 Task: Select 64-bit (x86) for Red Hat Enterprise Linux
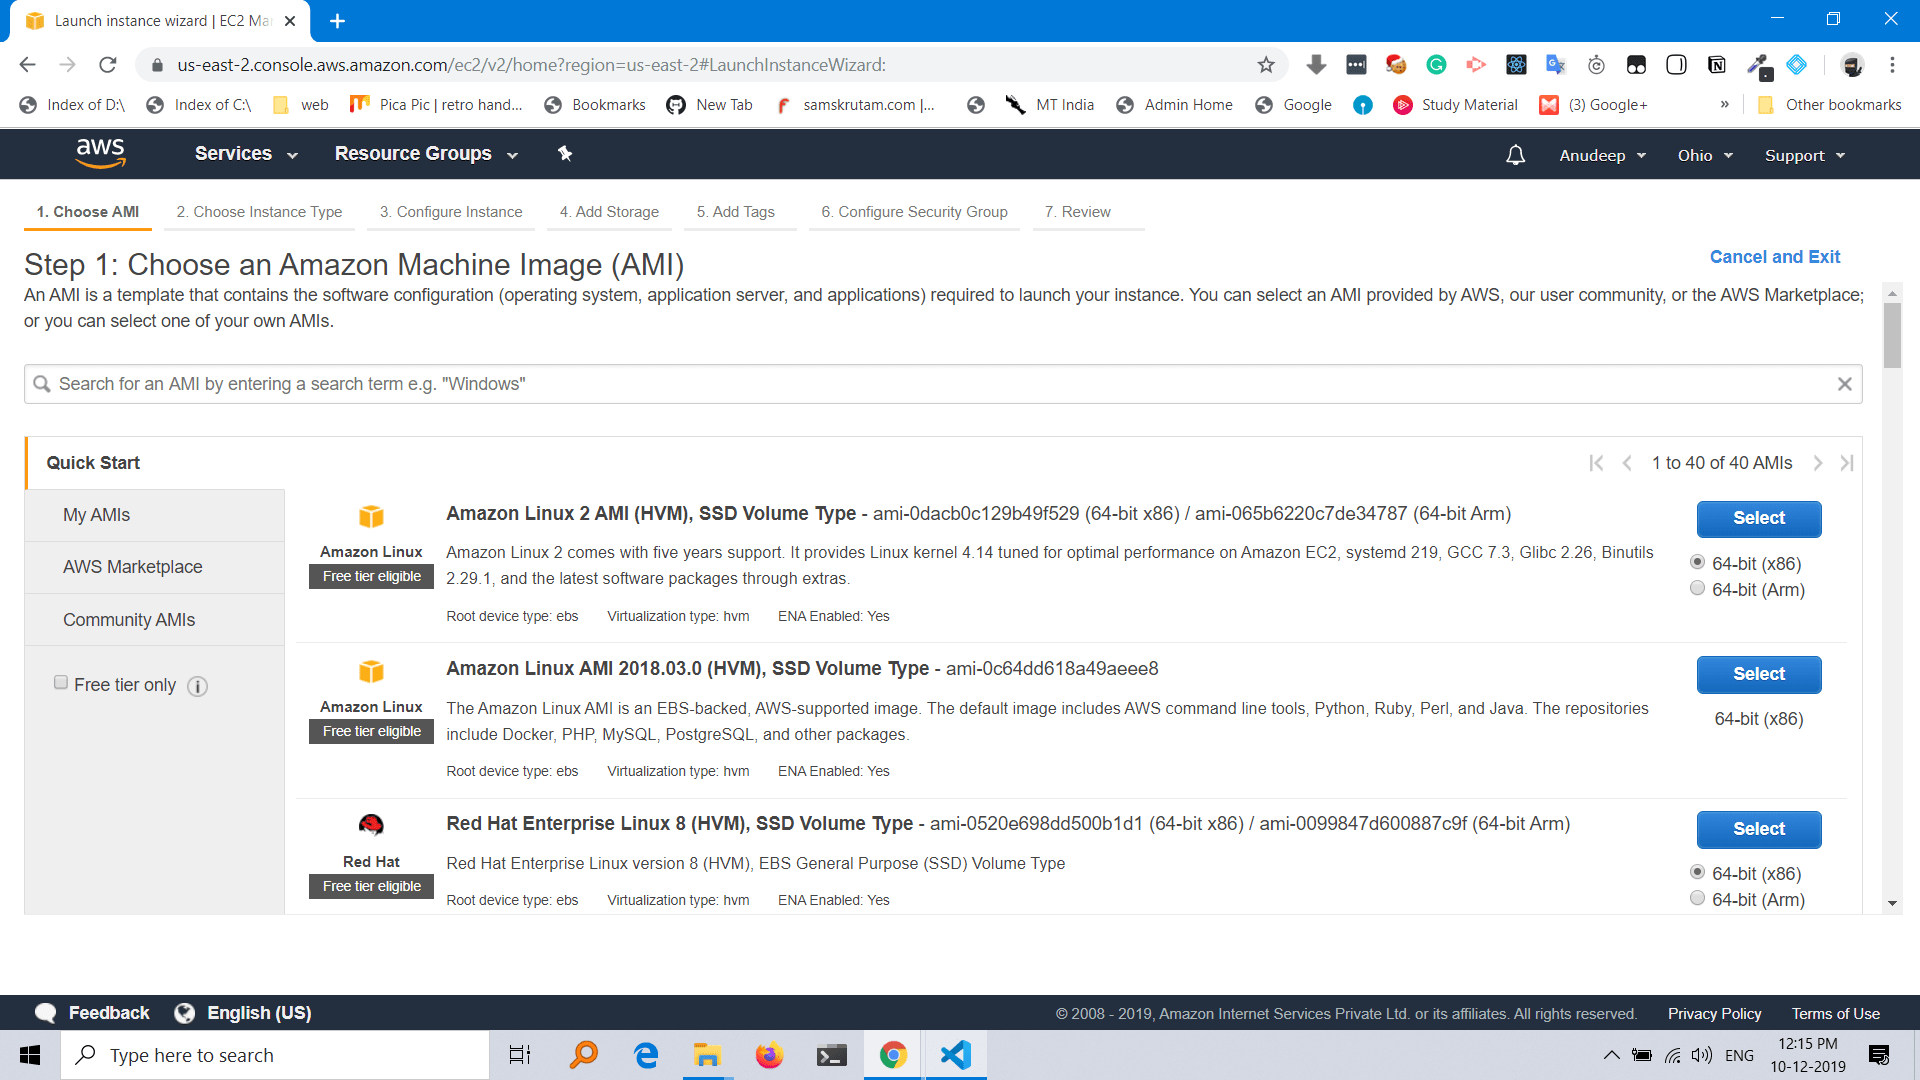(x=1697, y=872)
